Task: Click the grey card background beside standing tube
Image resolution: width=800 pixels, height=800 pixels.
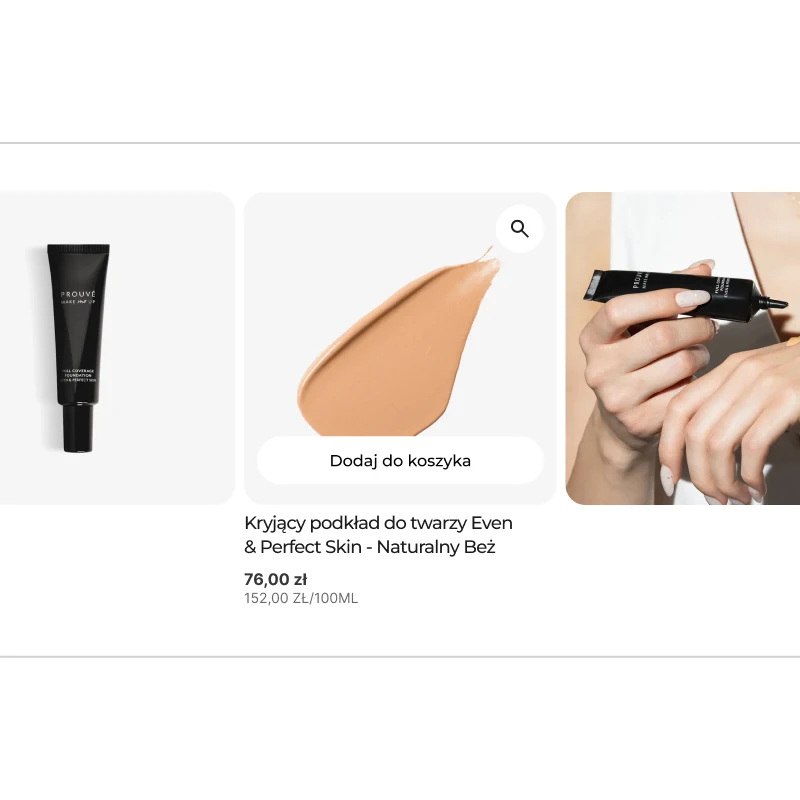Action: click(173, 348)
